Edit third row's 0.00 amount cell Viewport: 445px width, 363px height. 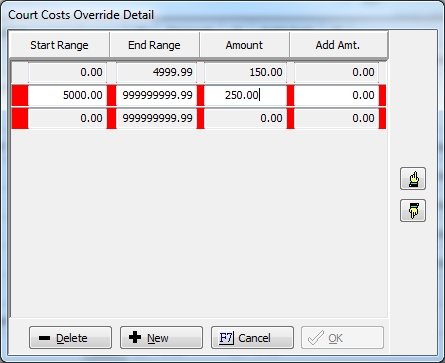coord(245,118)
